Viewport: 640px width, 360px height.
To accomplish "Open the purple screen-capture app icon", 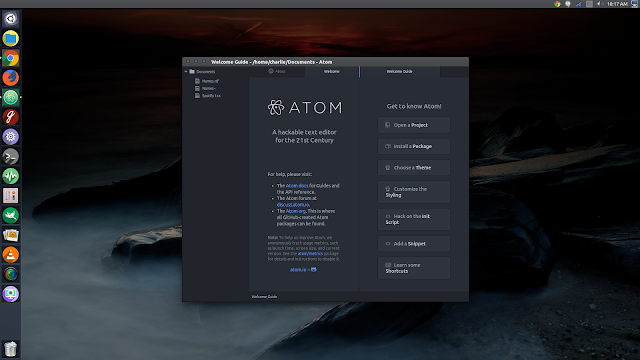I will point(11,294).
